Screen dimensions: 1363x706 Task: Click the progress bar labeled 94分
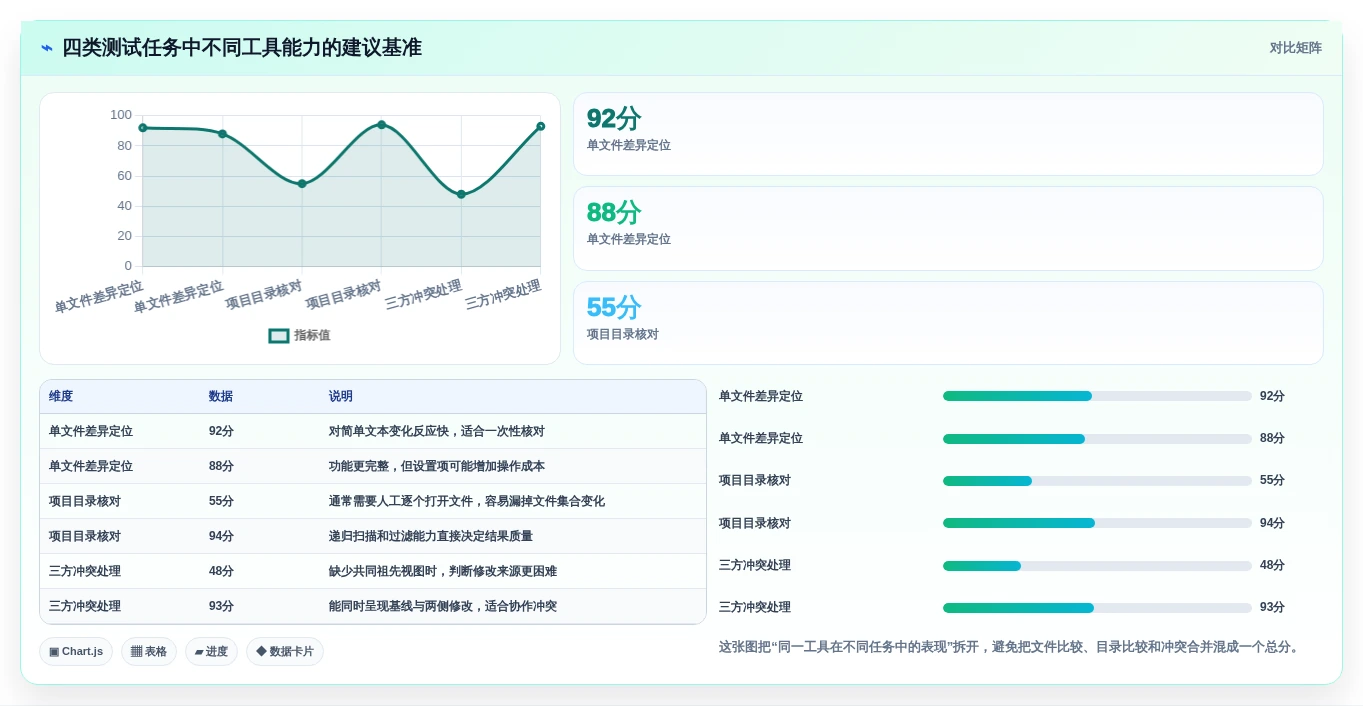click(1097, 523)
